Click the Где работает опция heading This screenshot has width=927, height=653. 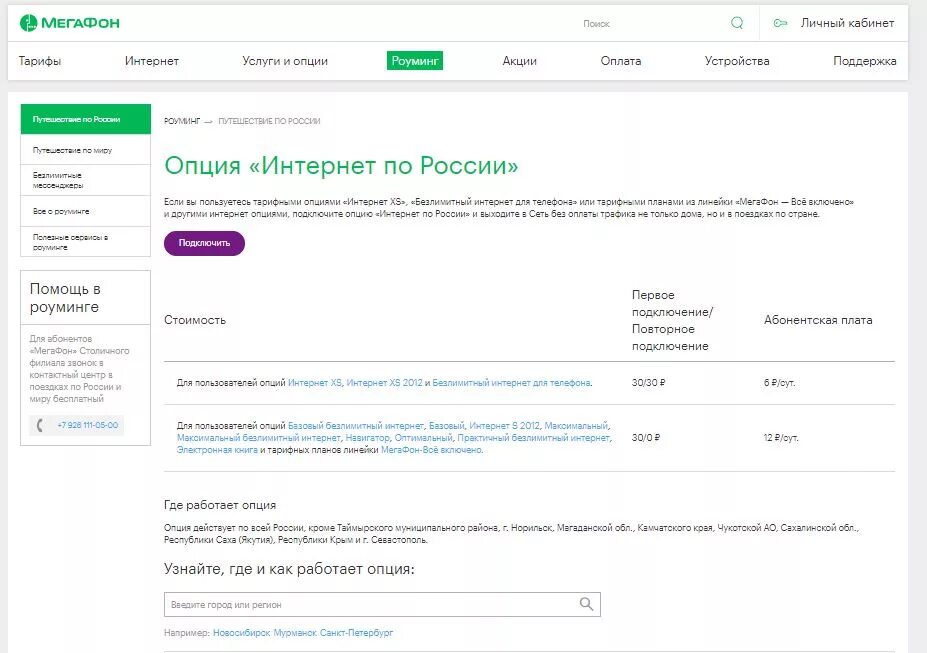click(220, 505)
